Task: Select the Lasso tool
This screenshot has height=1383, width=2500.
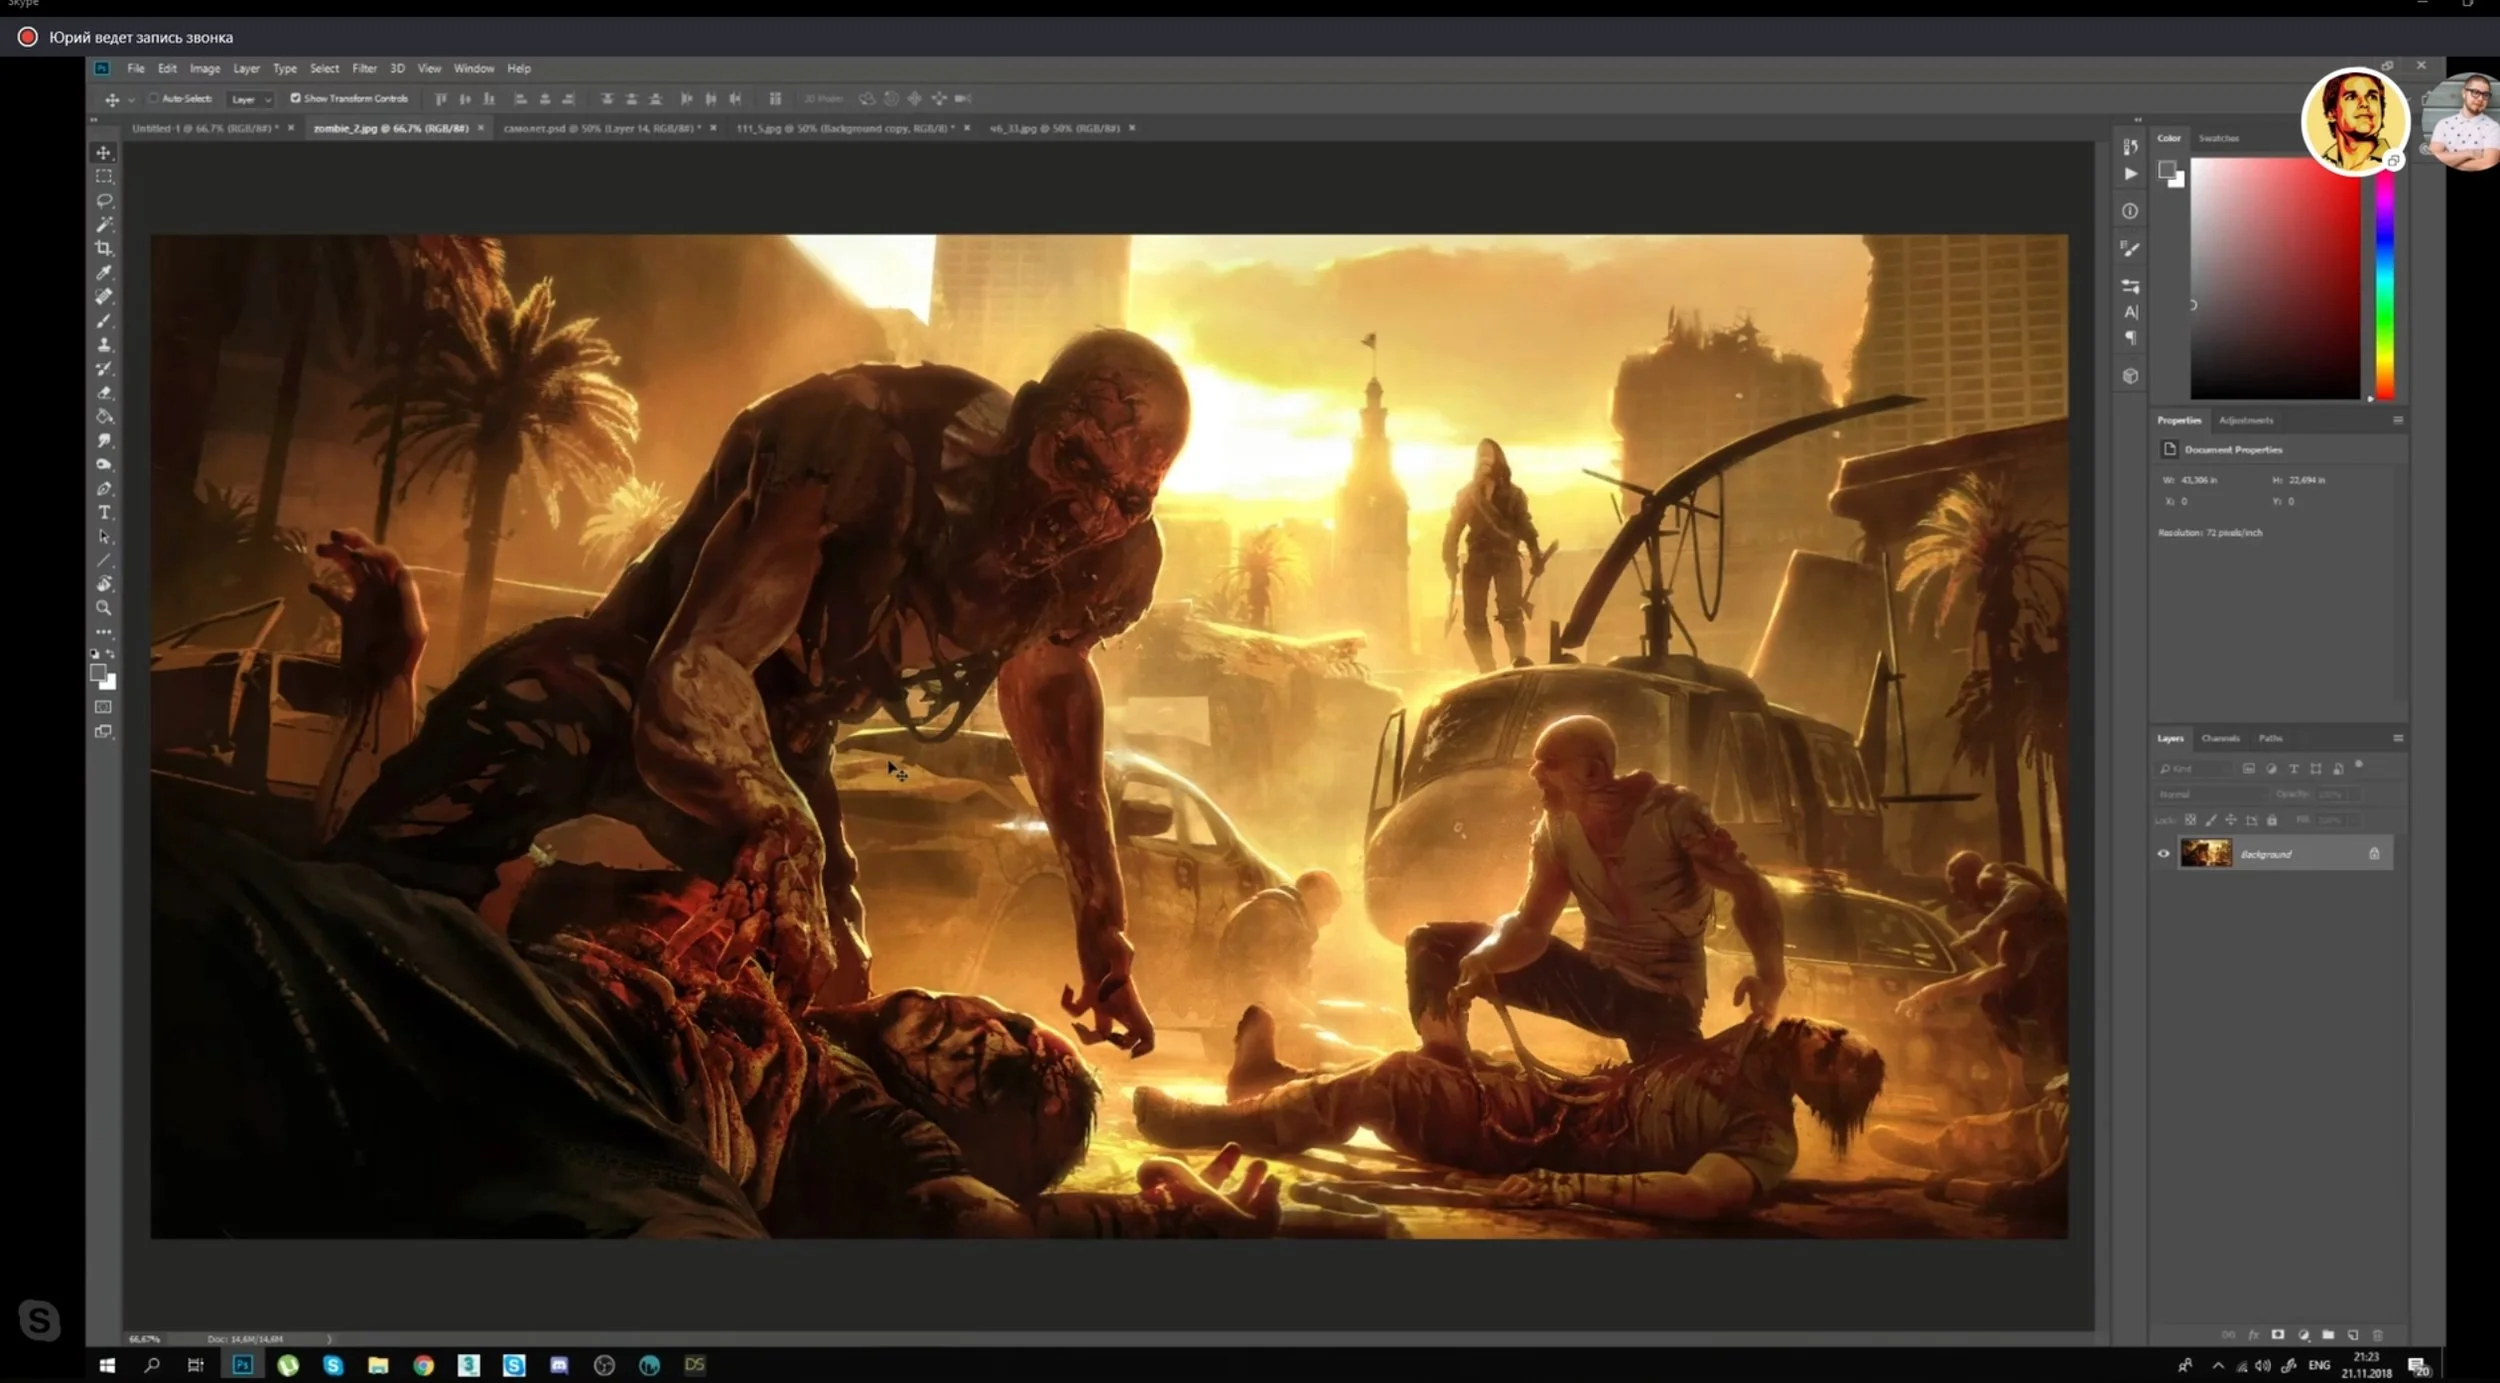Action: pos(104,200)
